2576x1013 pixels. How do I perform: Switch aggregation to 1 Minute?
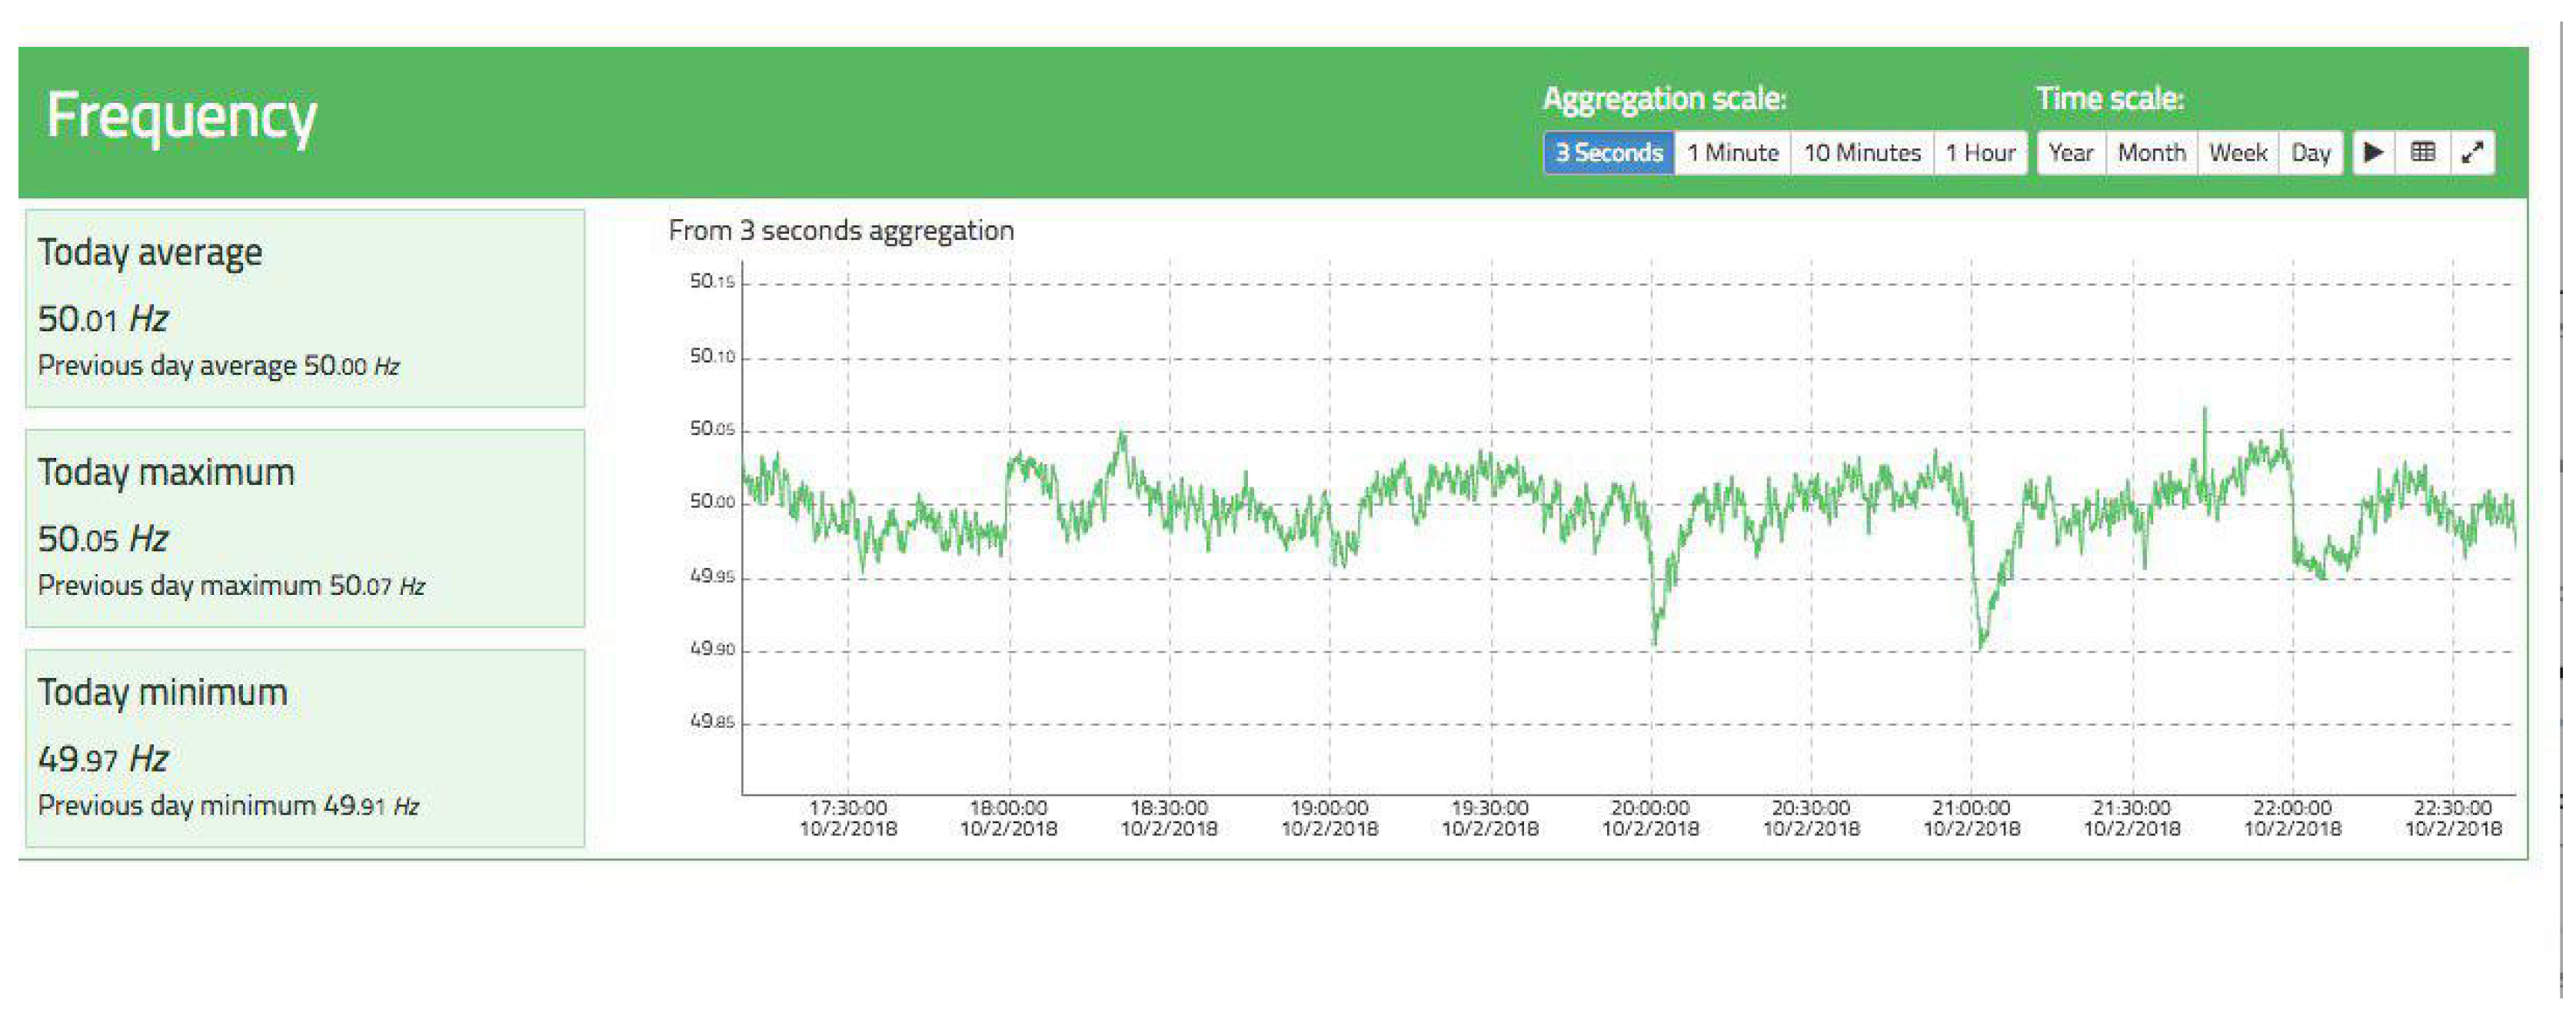(1732, 153)
